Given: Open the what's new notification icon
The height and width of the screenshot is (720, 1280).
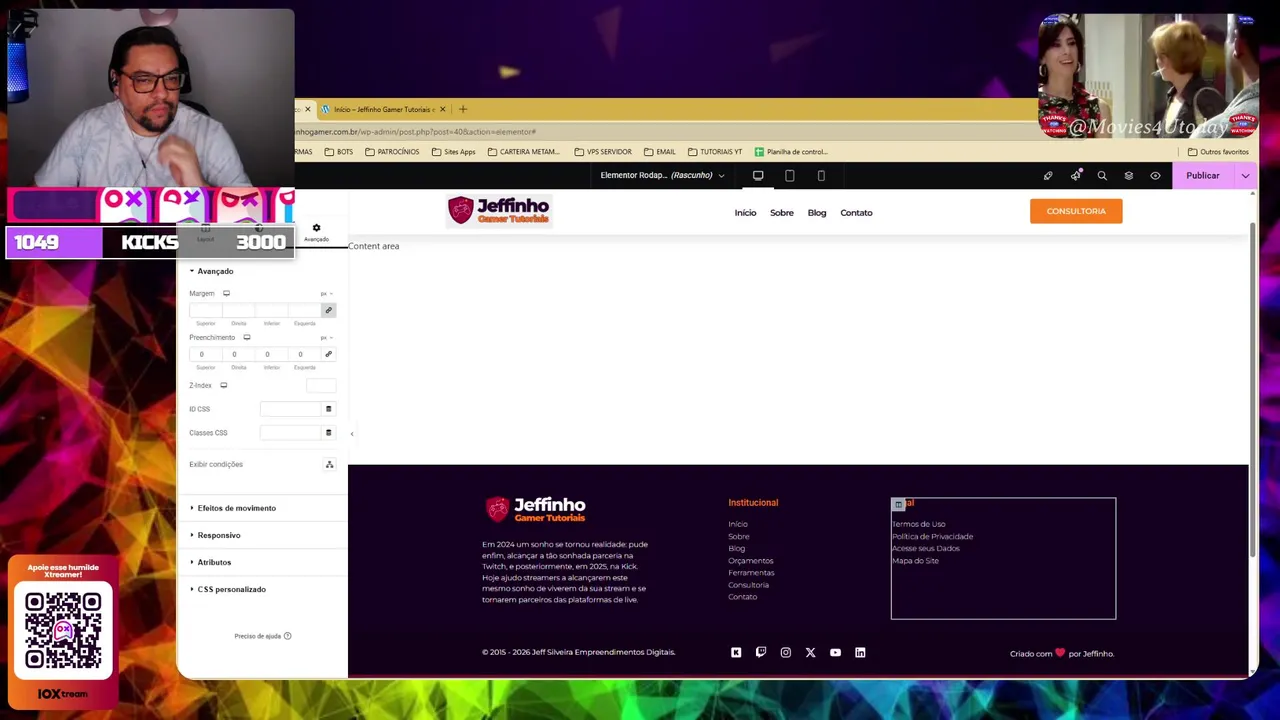Looking at the screenshot, I should click(x=1076, y=176).
